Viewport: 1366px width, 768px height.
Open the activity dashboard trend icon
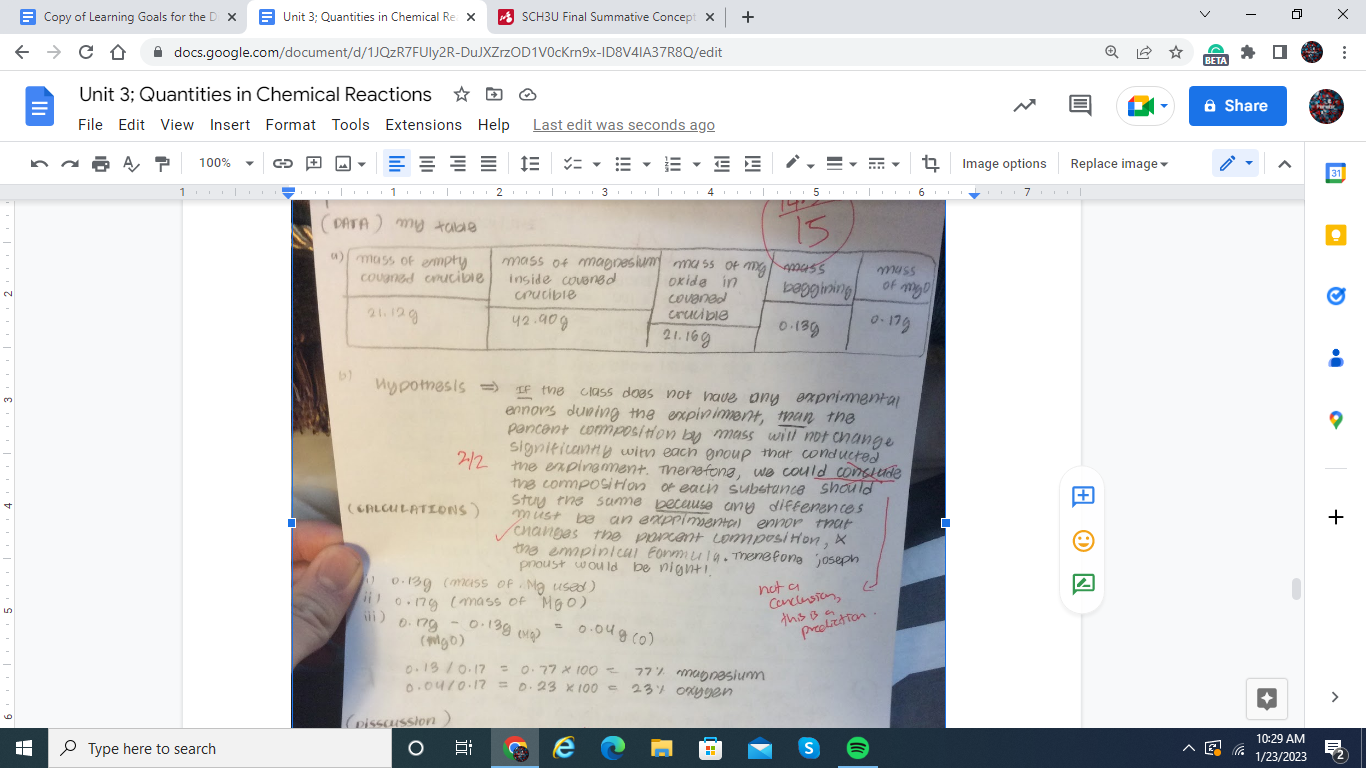tap(1024, 106)
